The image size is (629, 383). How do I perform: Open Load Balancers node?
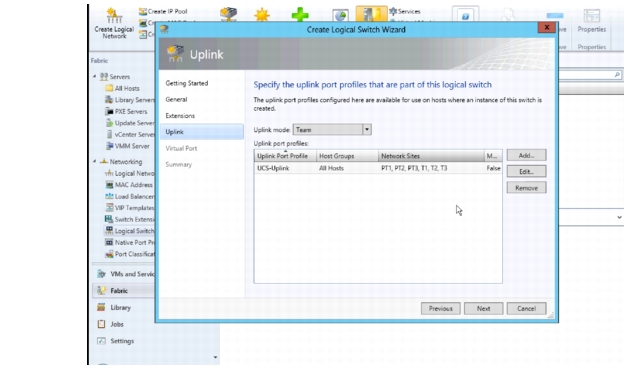130,197
